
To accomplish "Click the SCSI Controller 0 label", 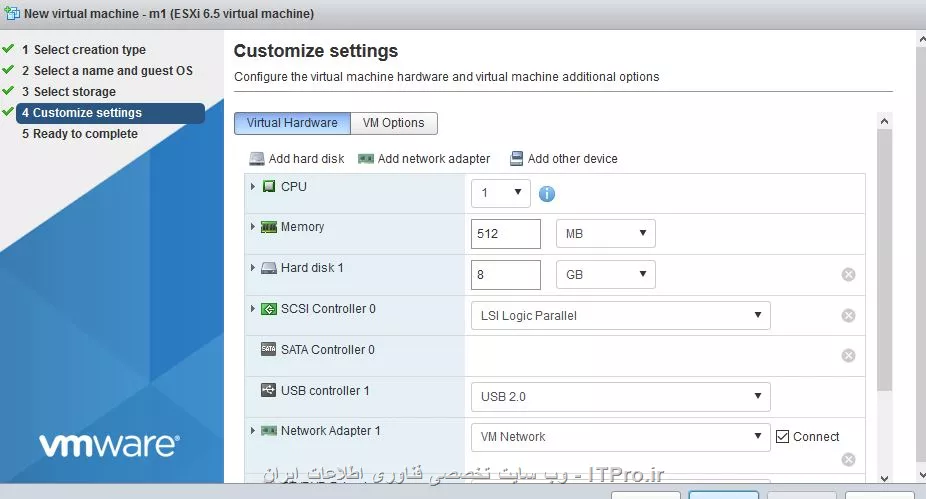I will point(328,309).
